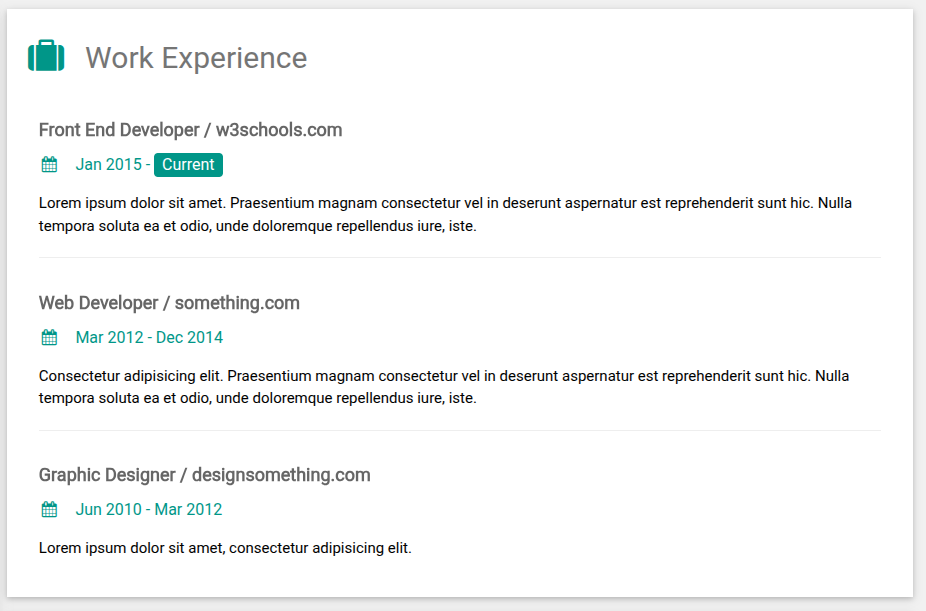Click the divider line below Web Developer entry
Image resolution: width=926 pixels, height=611 pixels.
[x=459, y=431]
